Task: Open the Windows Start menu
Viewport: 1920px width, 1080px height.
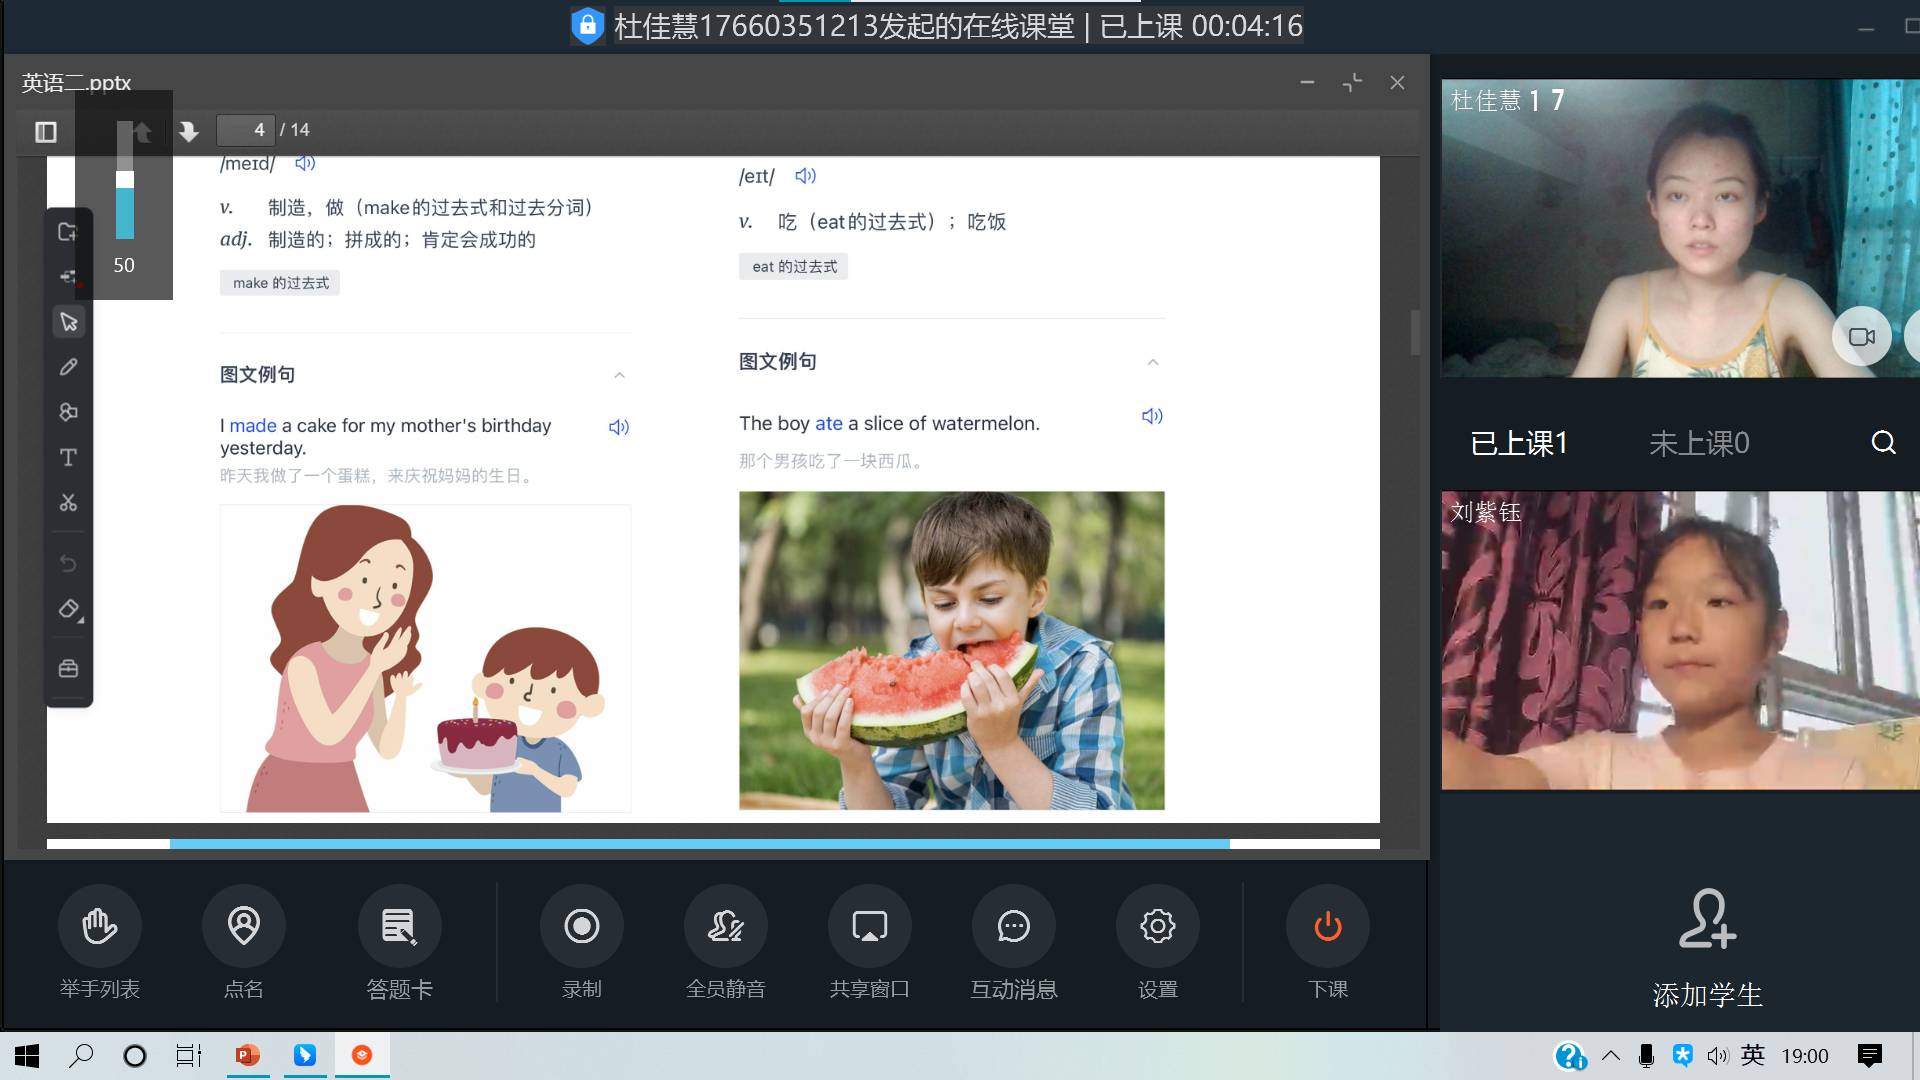Action: (27, 1055)
